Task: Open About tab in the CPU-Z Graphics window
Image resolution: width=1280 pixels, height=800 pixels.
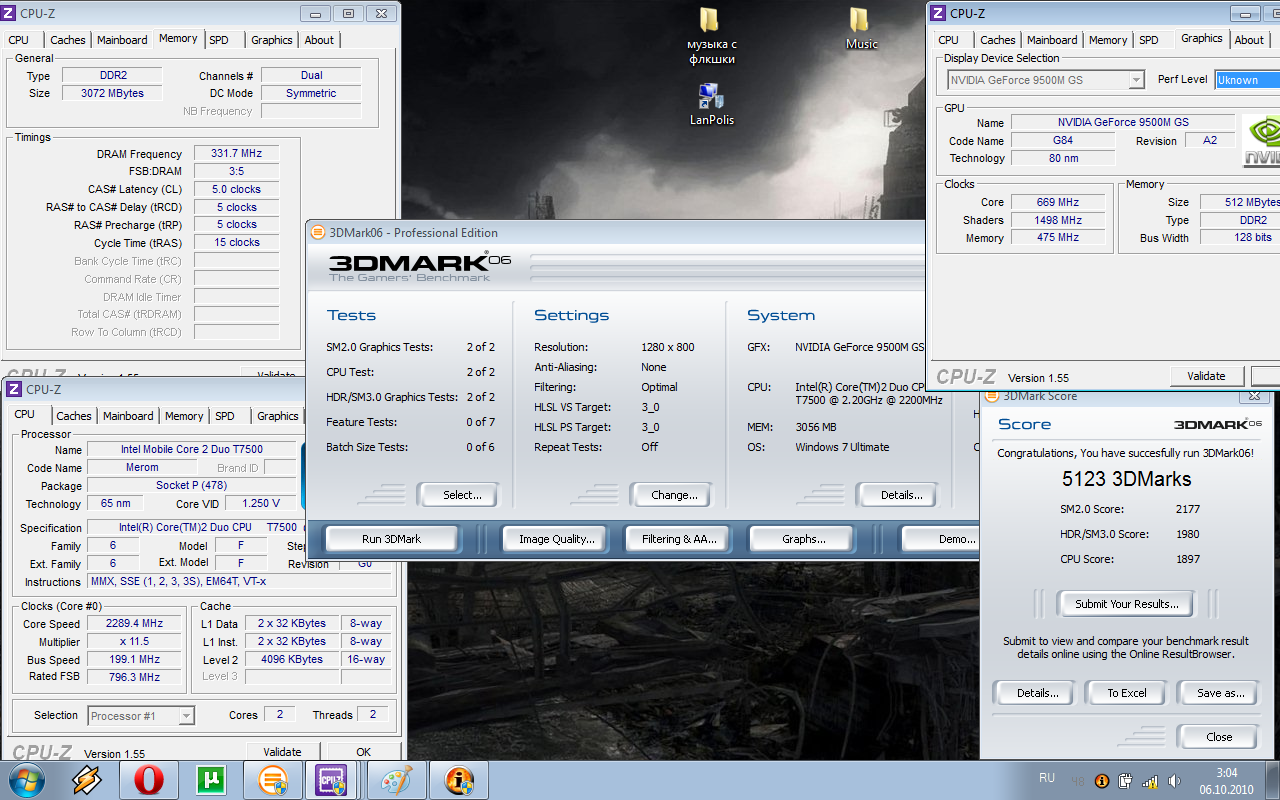Action: [x=1249, y=40]
